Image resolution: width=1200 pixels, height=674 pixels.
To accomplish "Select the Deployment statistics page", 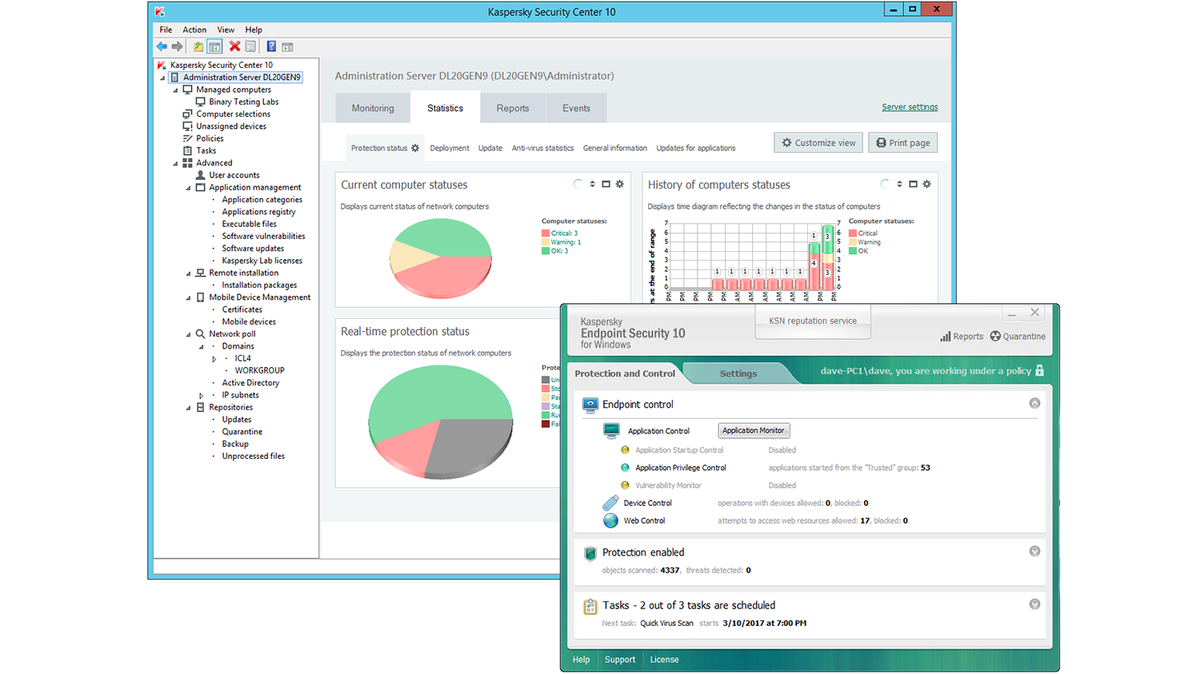I will click(450, 148).
